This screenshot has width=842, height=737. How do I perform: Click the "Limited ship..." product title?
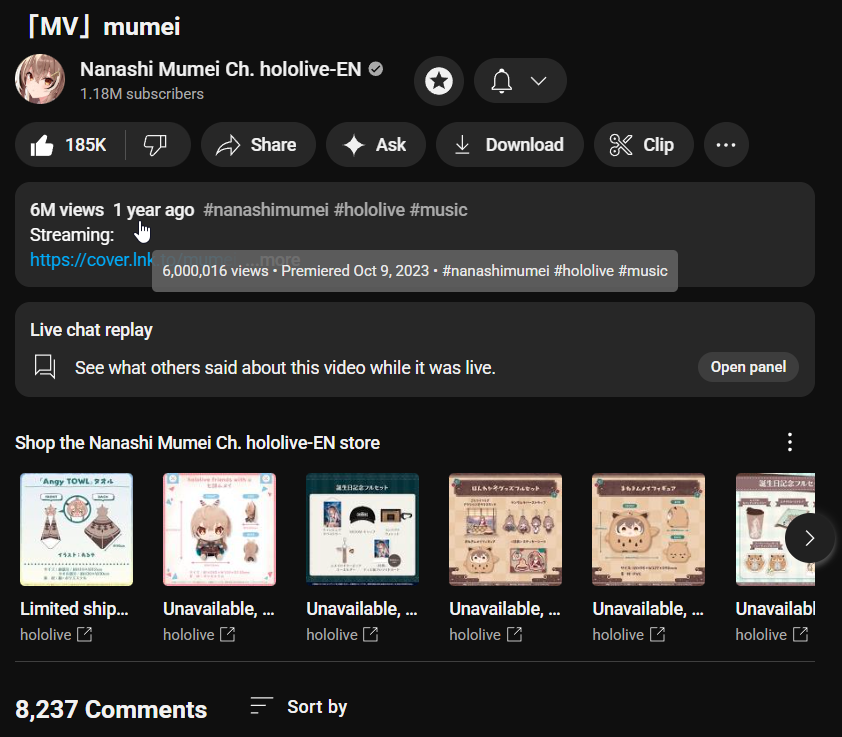click(74, 609)
